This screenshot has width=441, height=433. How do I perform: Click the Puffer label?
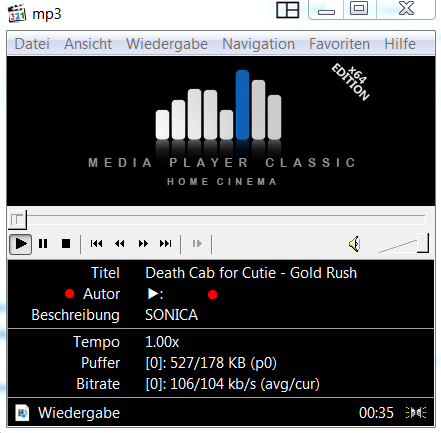point(100,363)
